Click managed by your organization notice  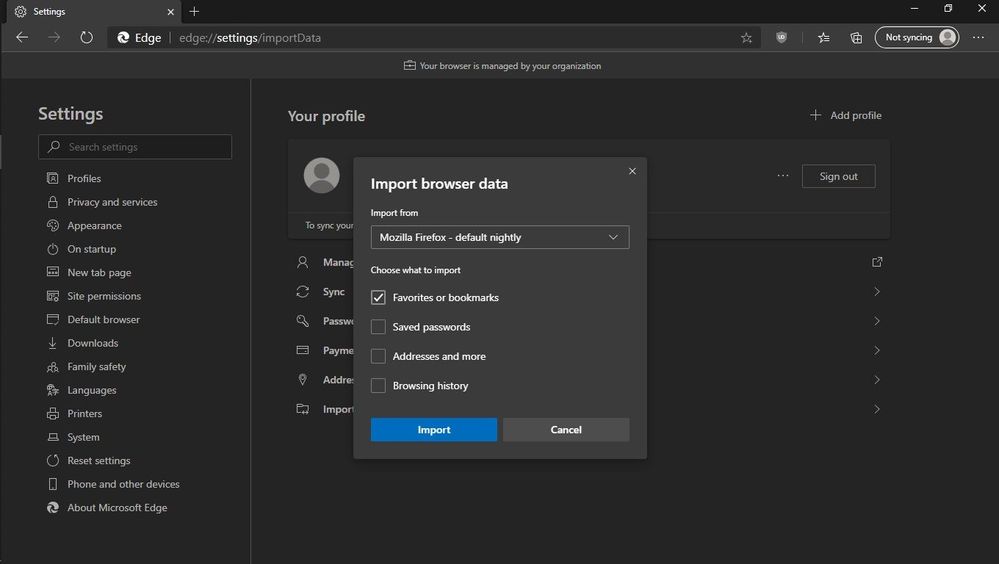click(x=502, y=66)
